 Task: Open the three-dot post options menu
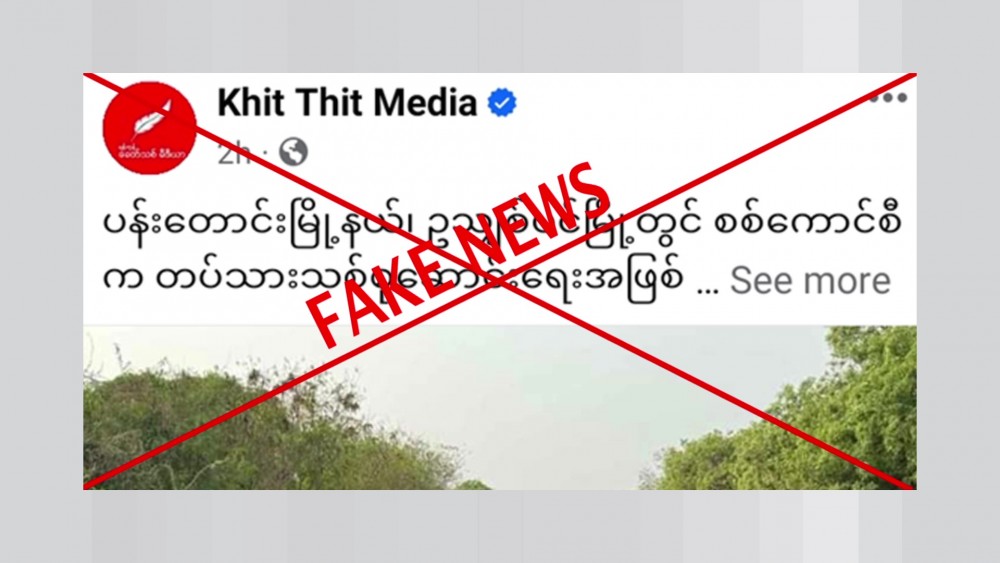coord(888,98)
